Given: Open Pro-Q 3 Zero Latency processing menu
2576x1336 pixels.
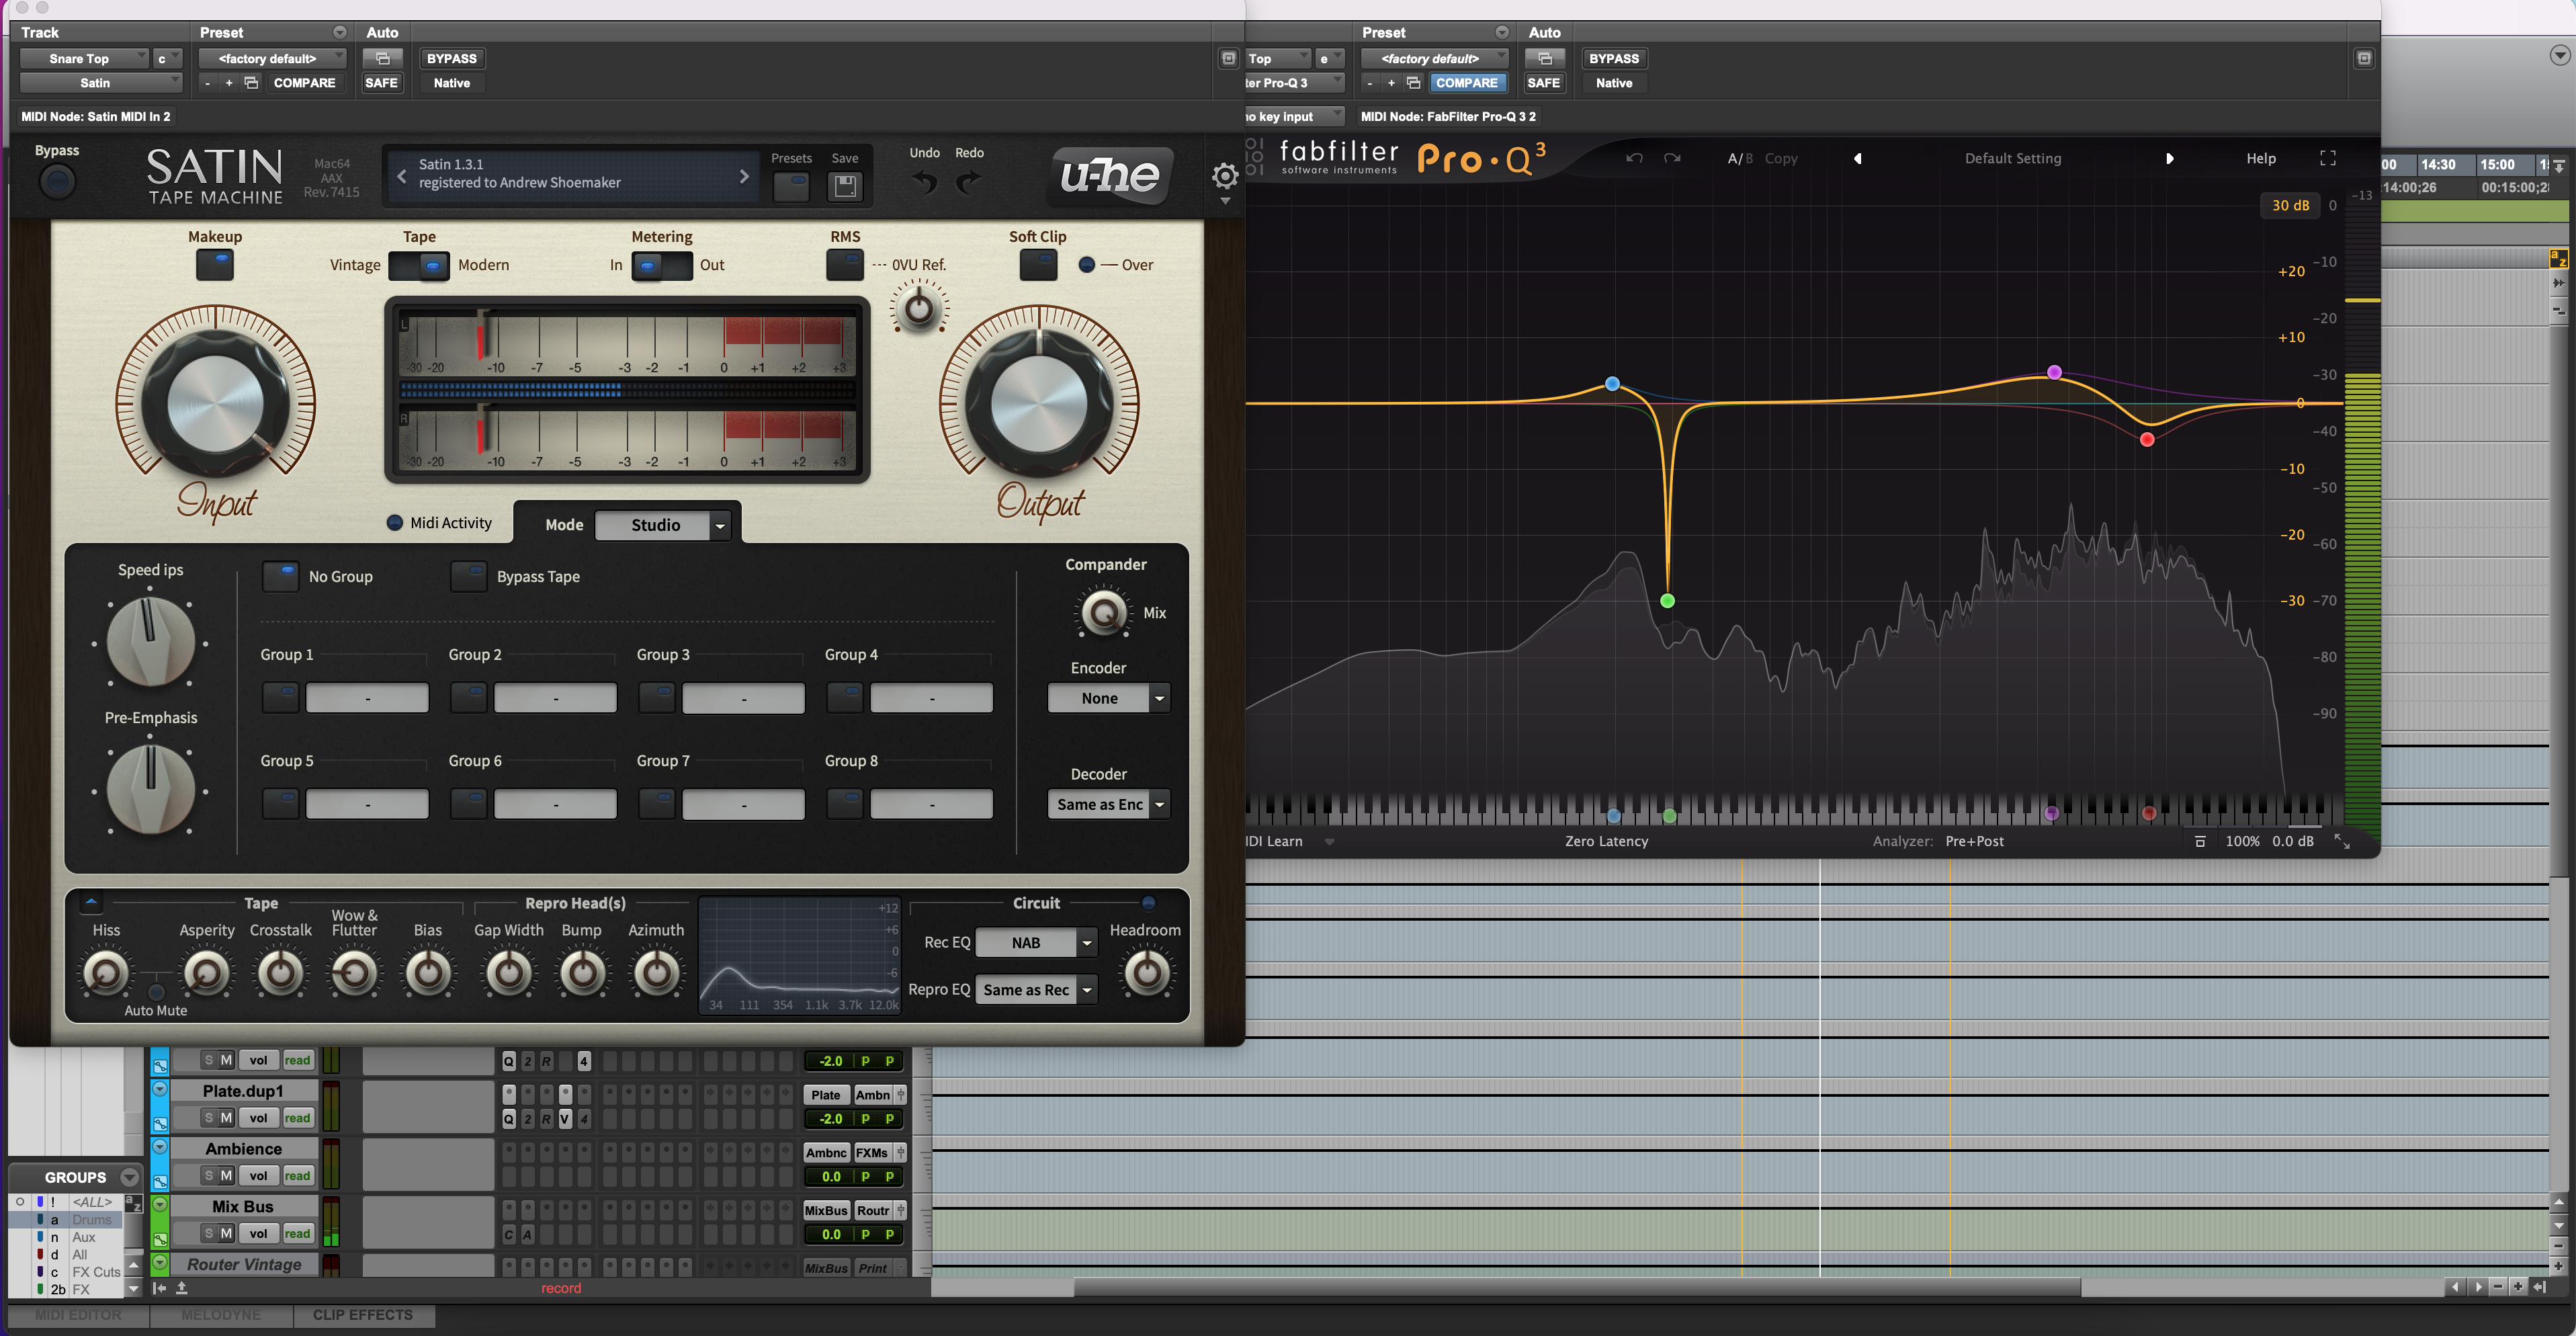Looking at the screenshot, I should pos(1606,841).
